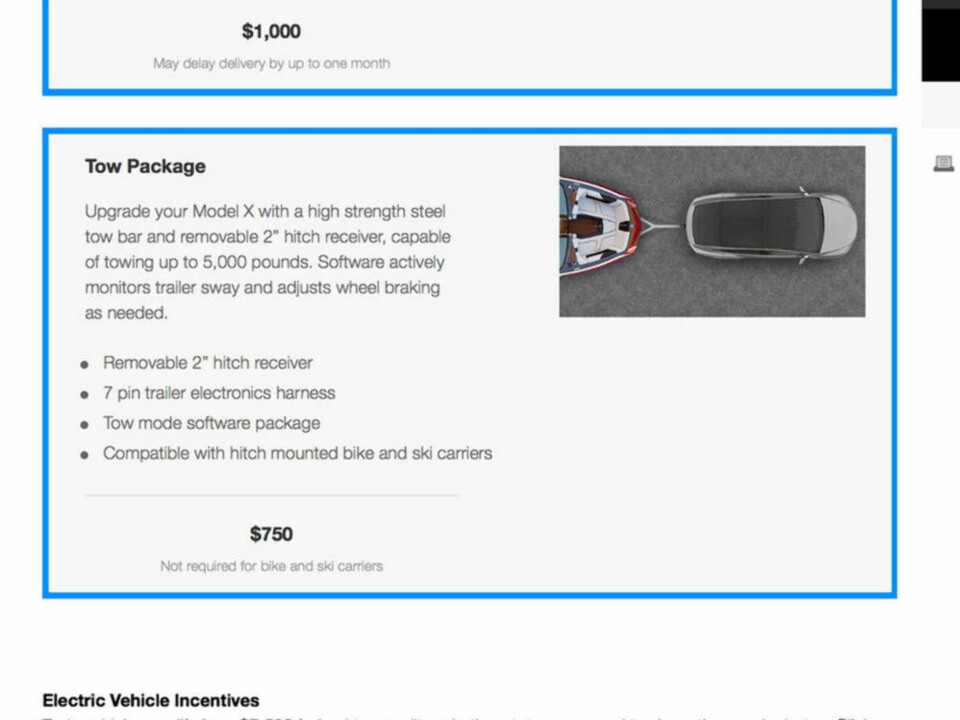The width and height of the screenshot is (960, 720).
Task: Click the Tow Package description paragraph
Action: tap(268, 262)
